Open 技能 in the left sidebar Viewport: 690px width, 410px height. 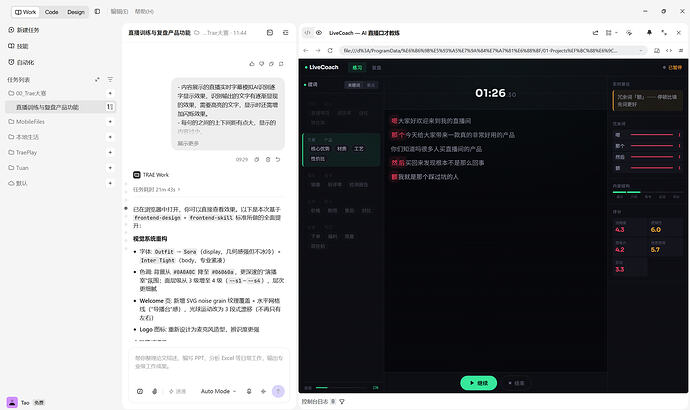point(18,46)
